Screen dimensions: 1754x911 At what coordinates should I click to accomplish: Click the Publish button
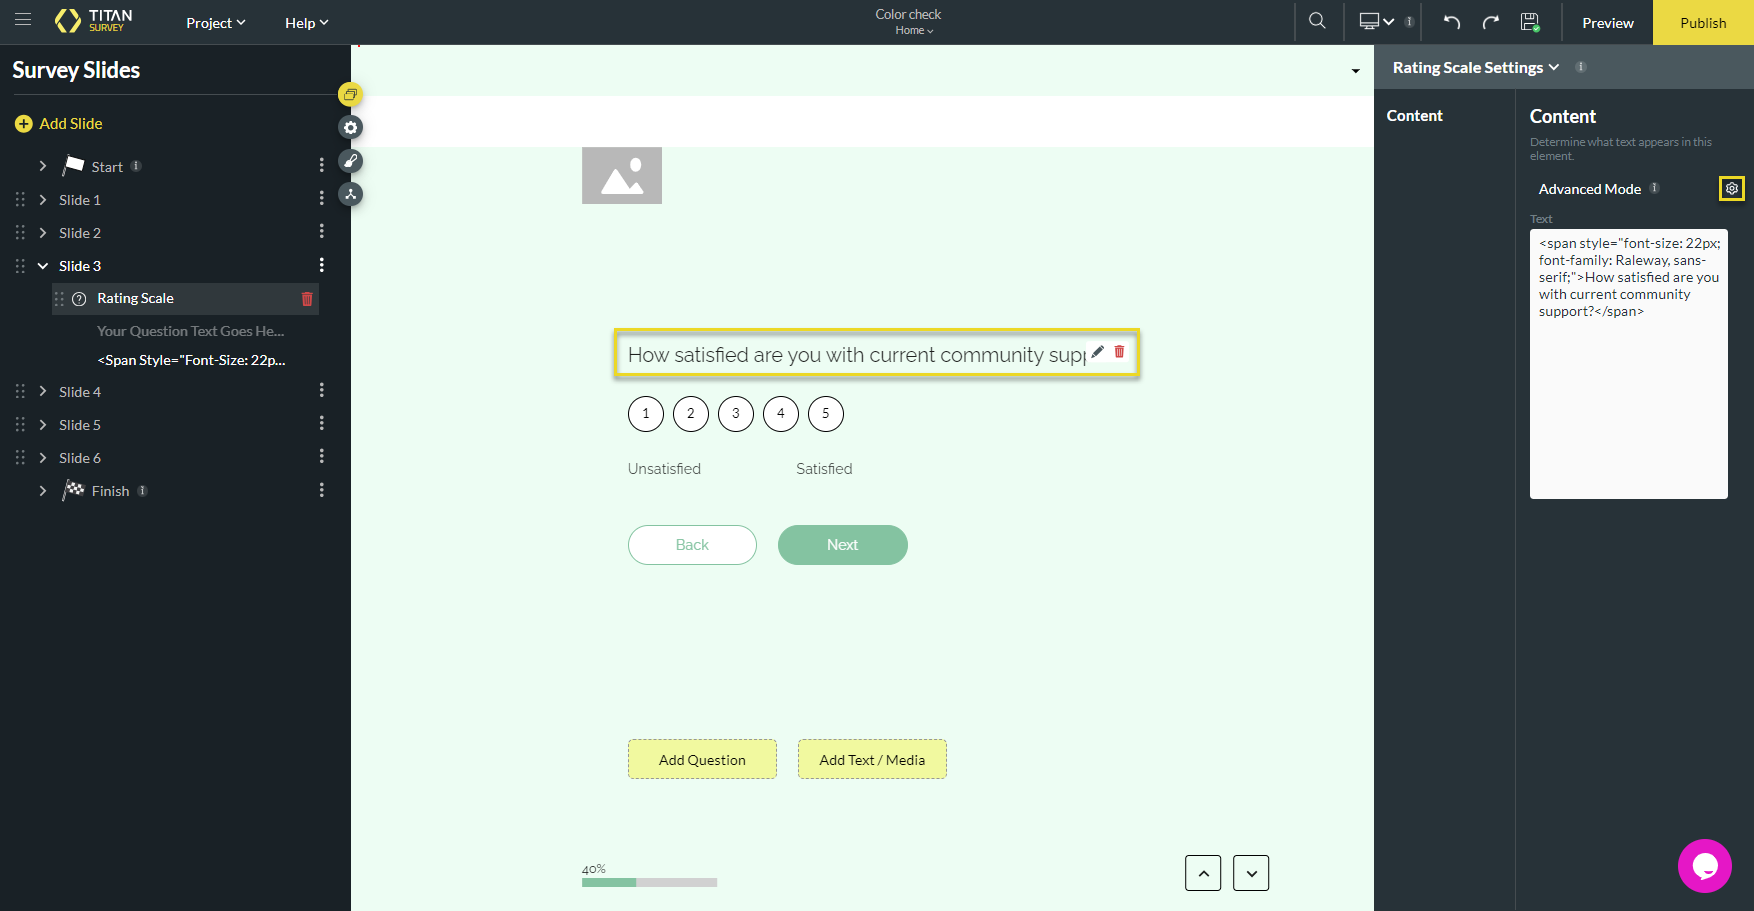pos(1702,23)
